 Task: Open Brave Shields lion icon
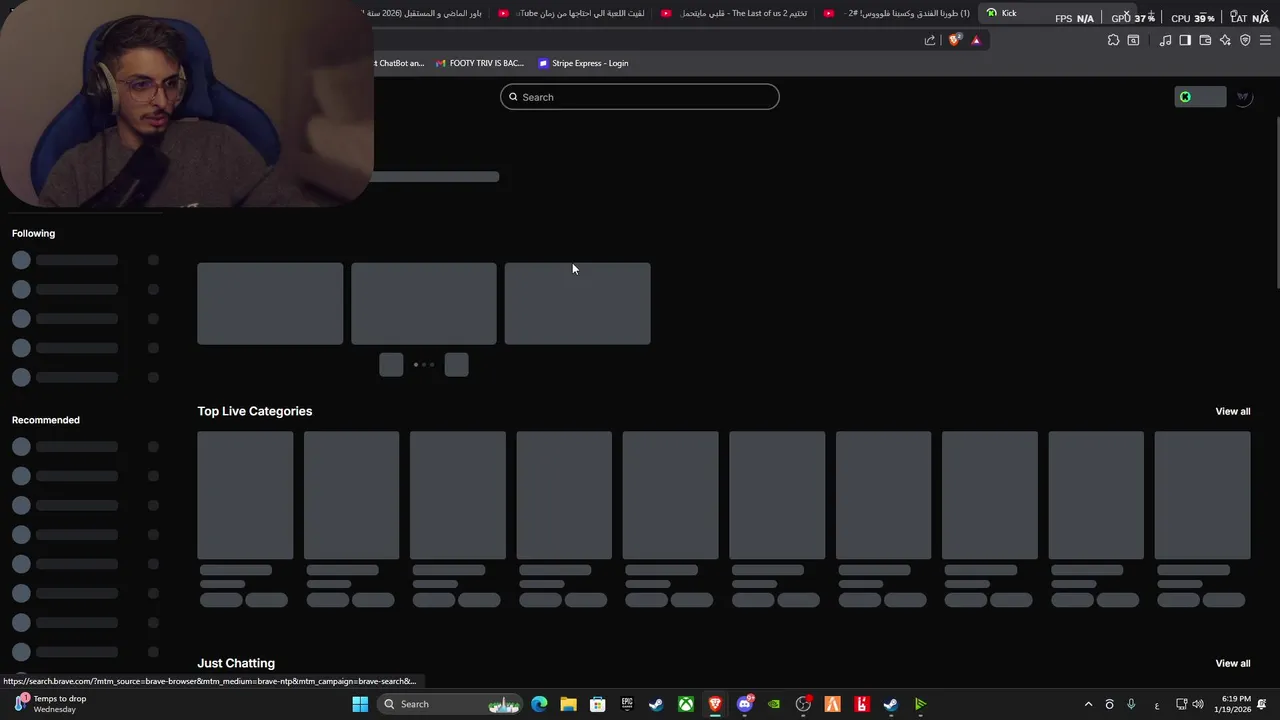pos(954,40)
